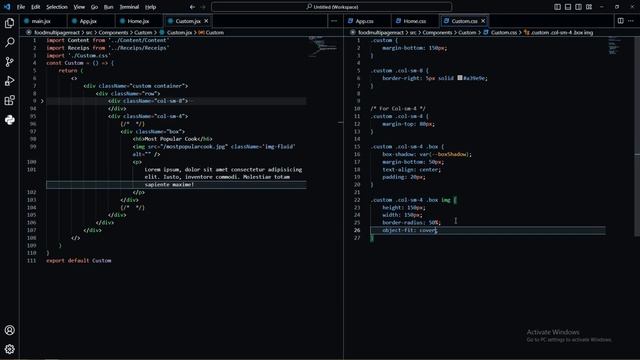
Task: Open the Source Control view
Action: [9, 62]
